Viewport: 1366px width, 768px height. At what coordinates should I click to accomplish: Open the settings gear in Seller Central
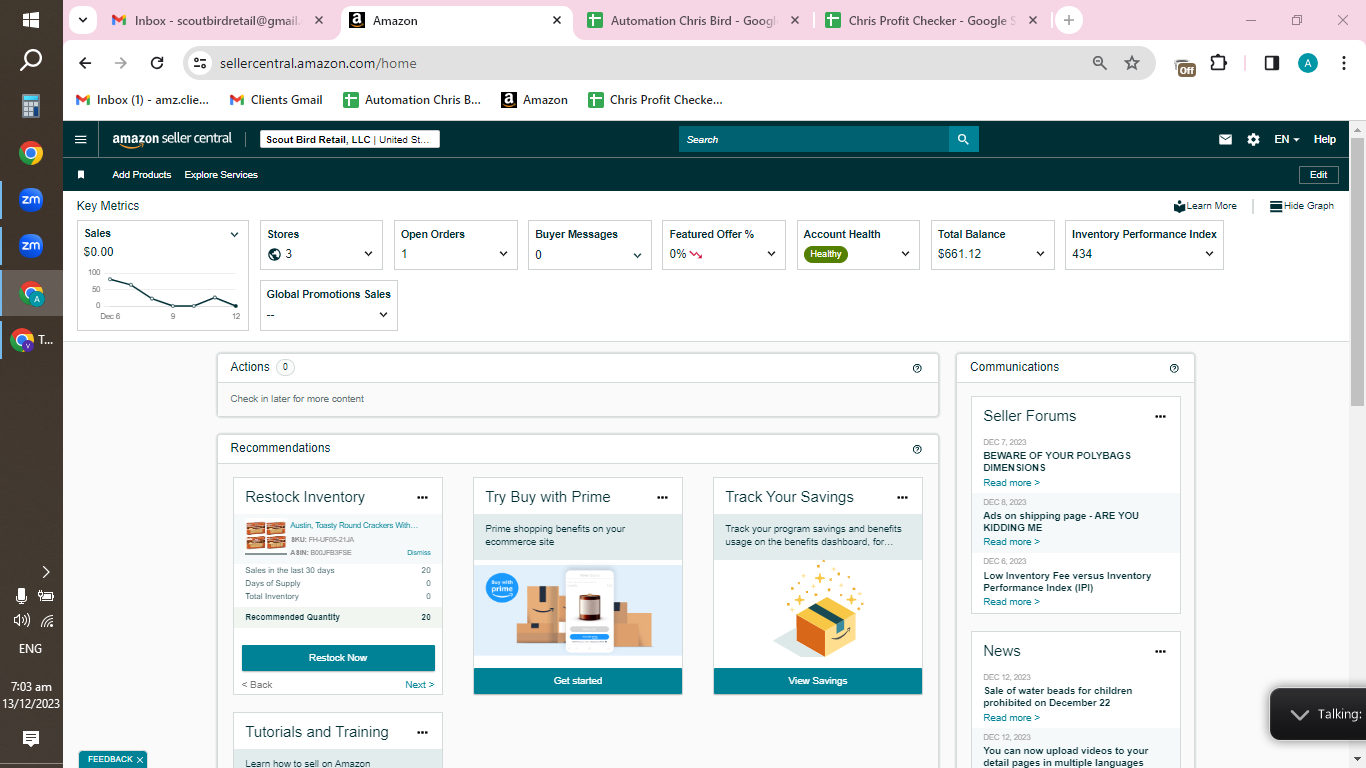click(x=1253, y=140)
